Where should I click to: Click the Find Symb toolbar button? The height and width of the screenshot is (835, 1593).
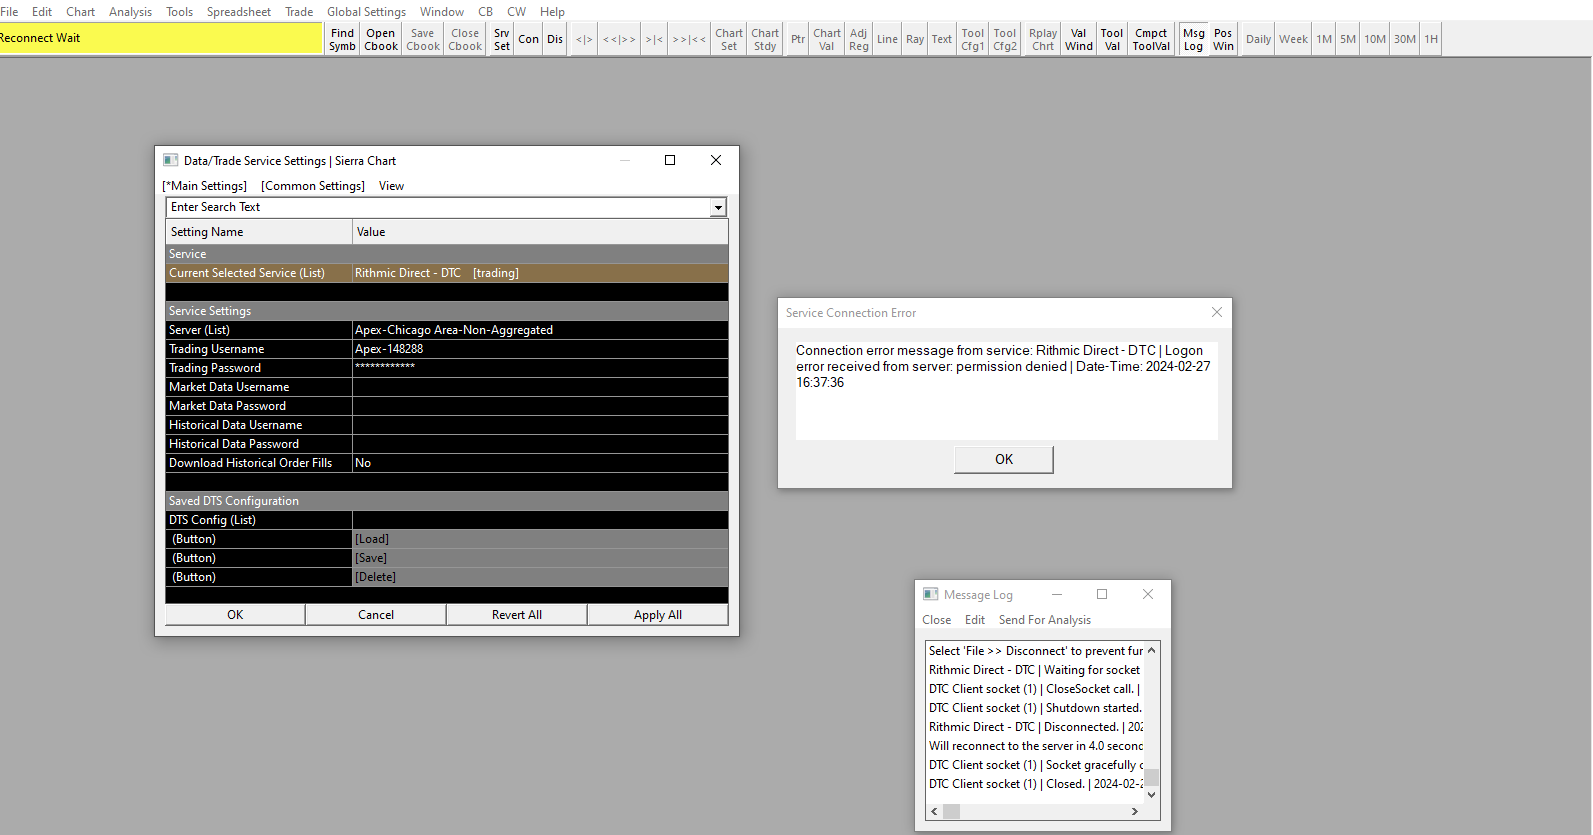pos(342,39)
